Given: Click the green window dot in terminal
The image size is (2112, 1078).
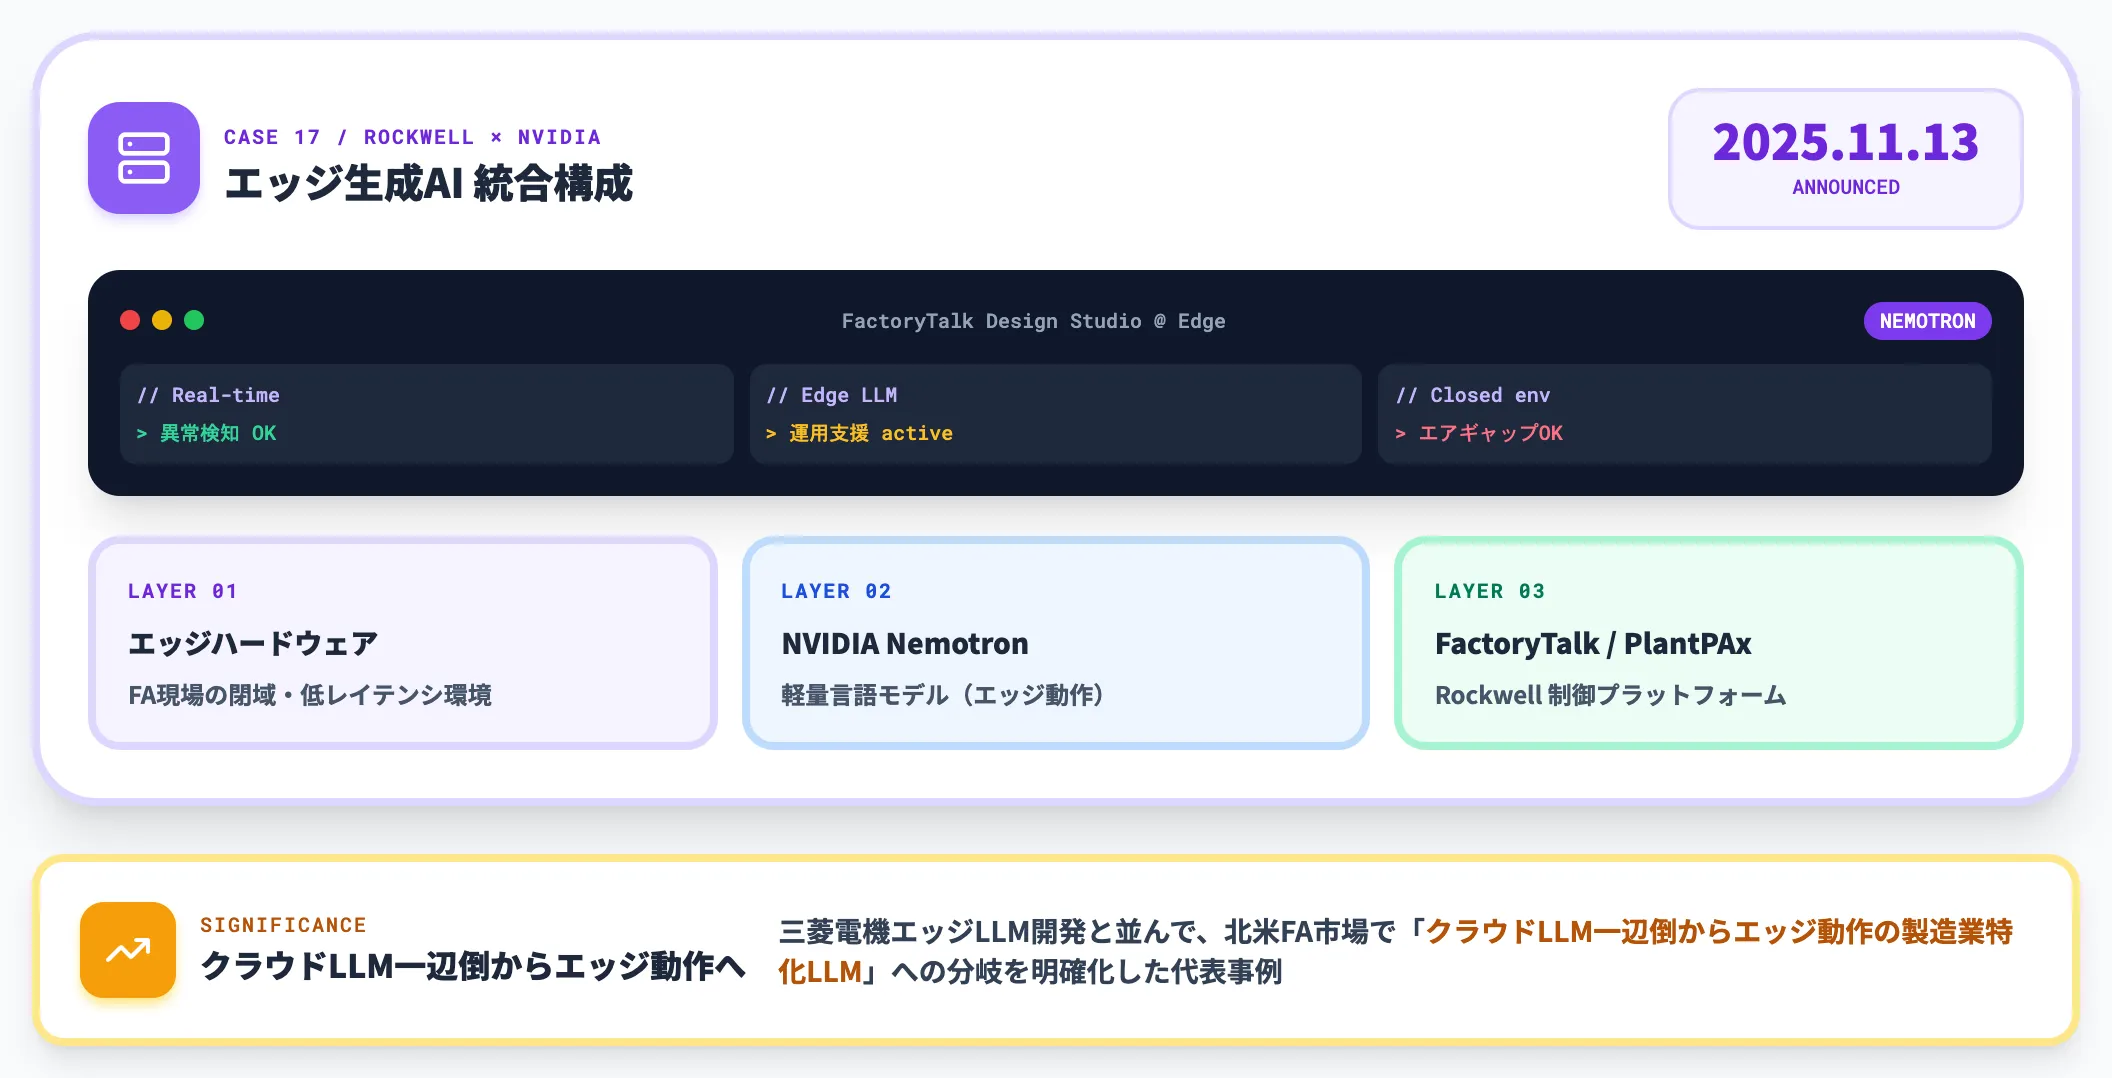Looking at the screenshot, I should (194, 320).
